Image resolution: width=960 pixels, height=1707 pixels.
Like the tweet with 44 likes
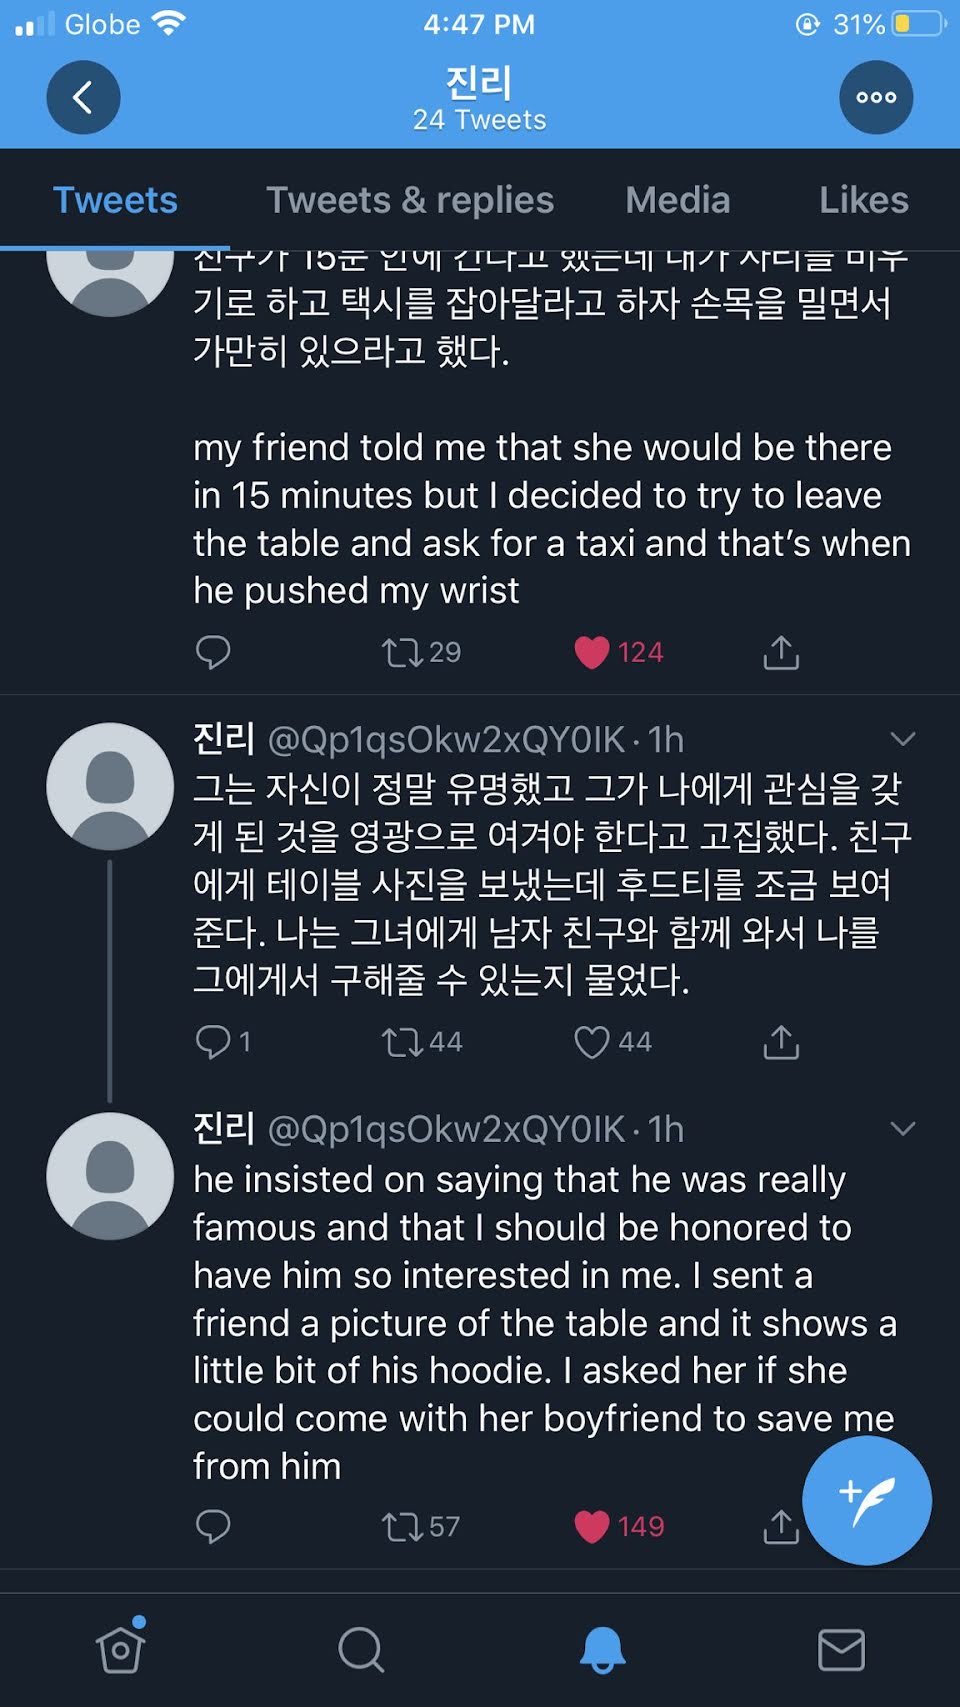pos(592,1042)
